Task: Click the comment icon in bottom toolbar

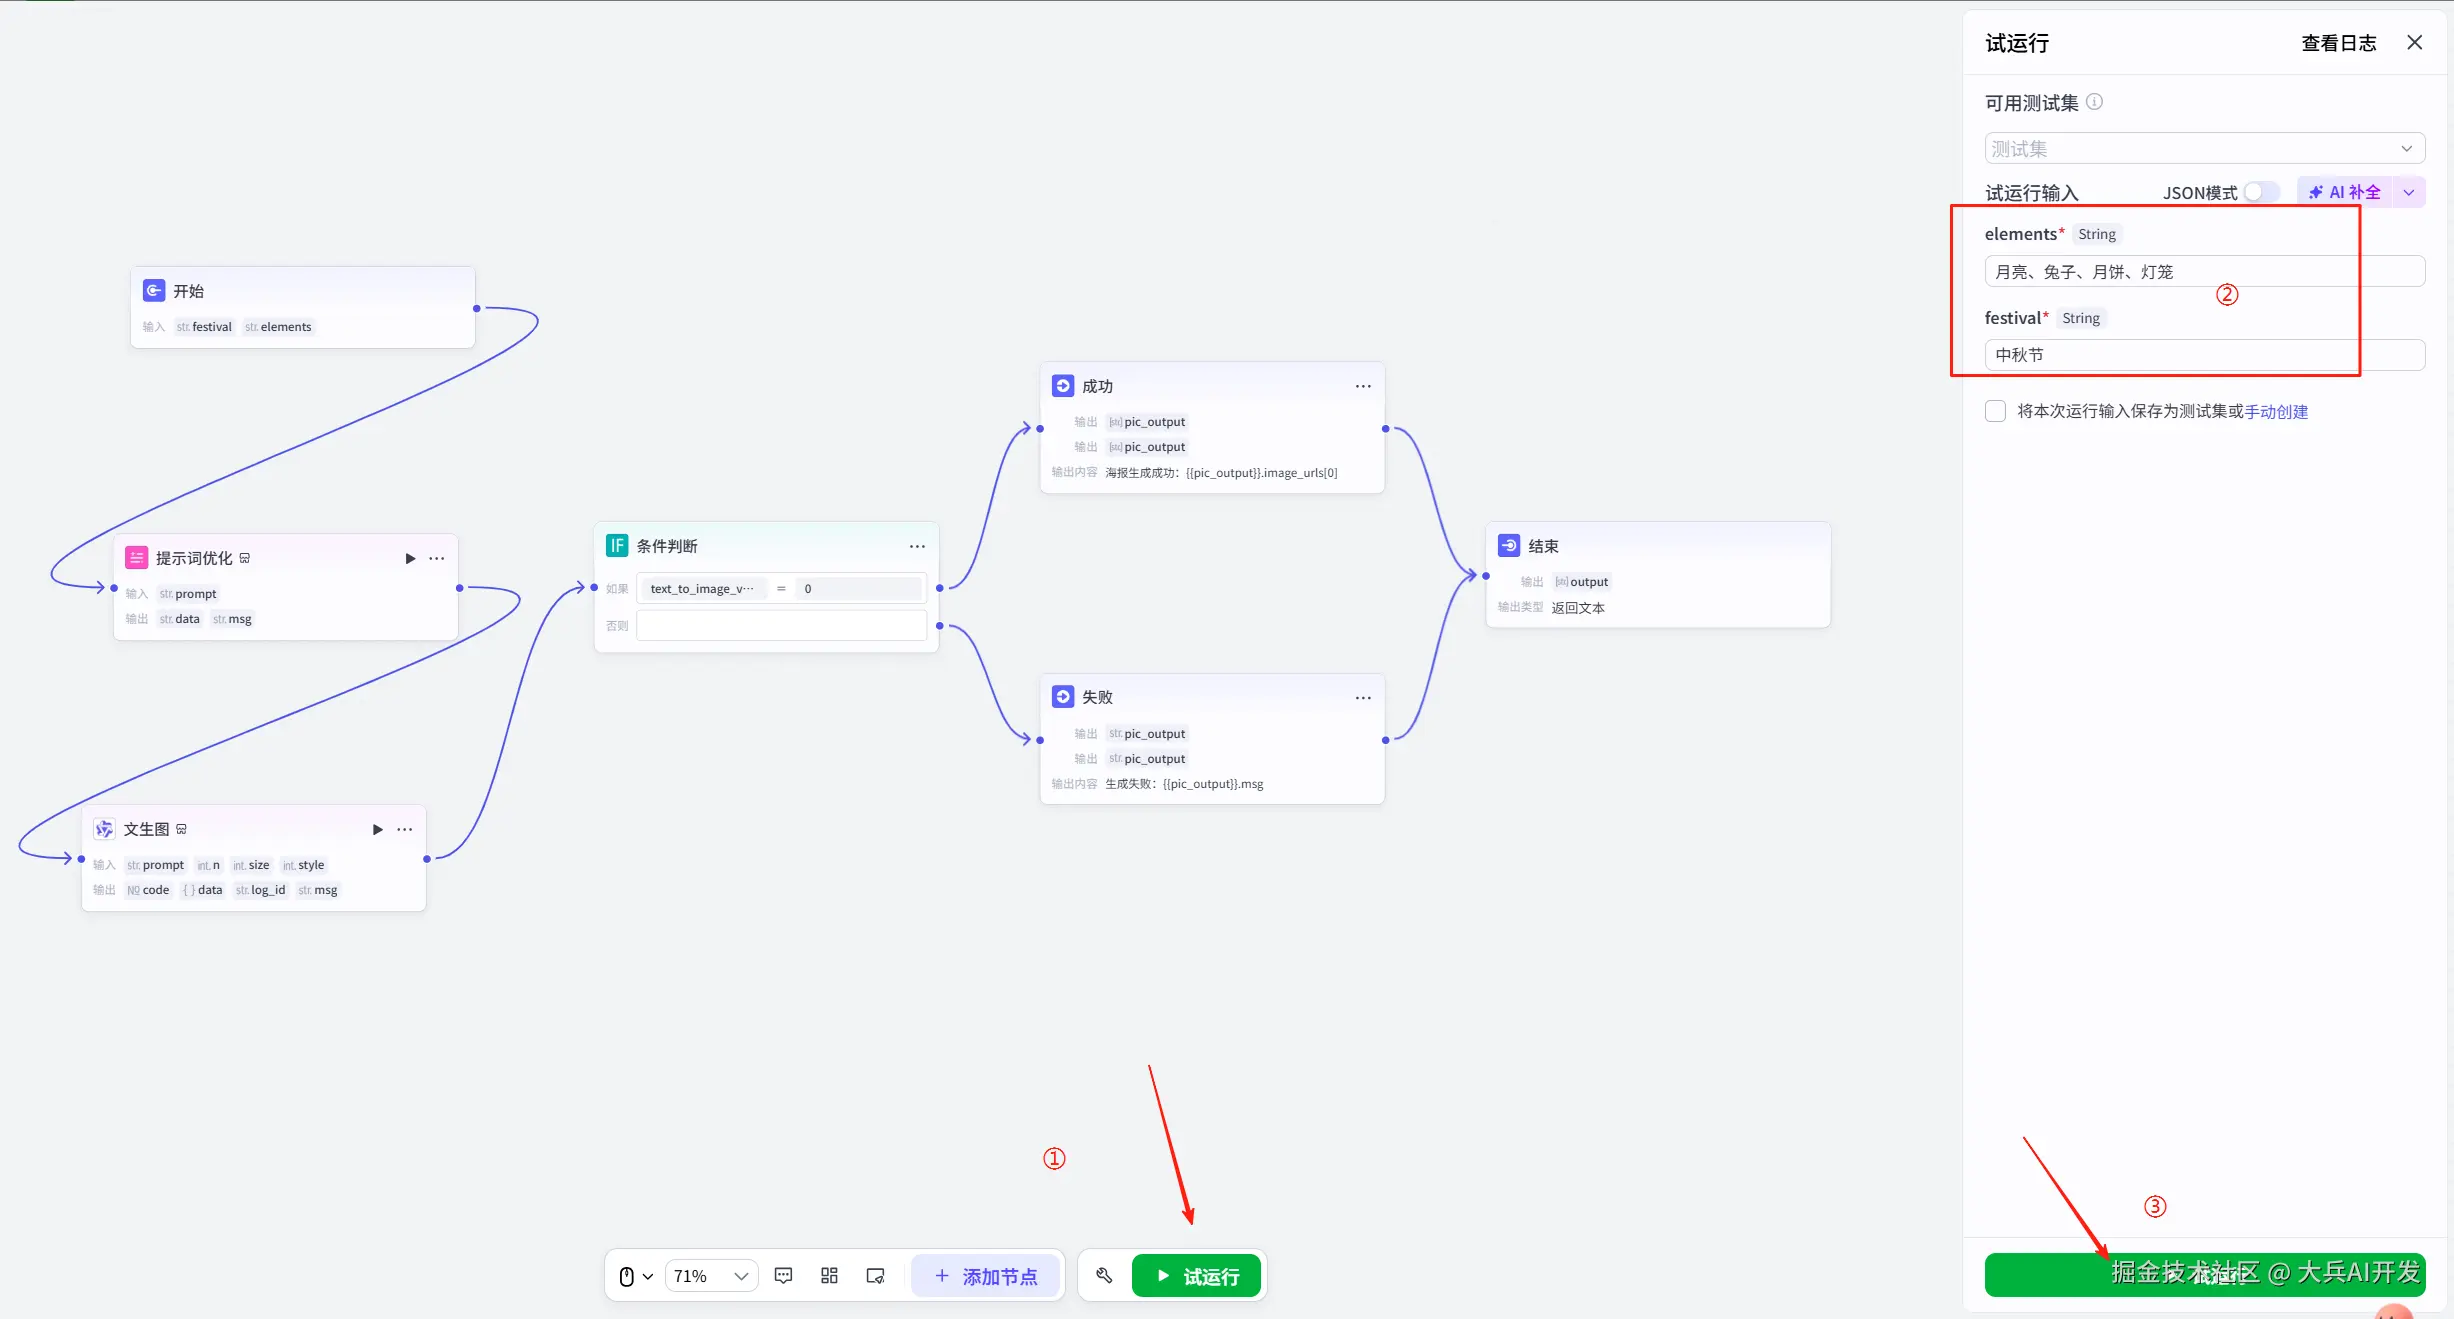Action: coord(783,1275)
